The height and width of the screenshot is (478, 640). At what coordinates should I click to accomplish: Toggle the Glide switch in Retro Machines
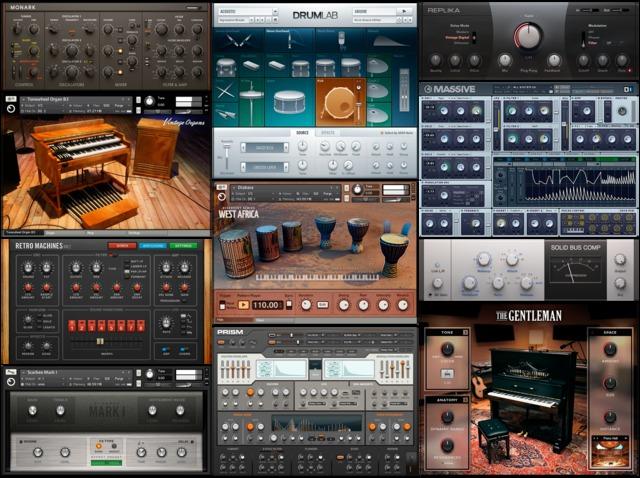pyautogui.click(x=38, y=316)
